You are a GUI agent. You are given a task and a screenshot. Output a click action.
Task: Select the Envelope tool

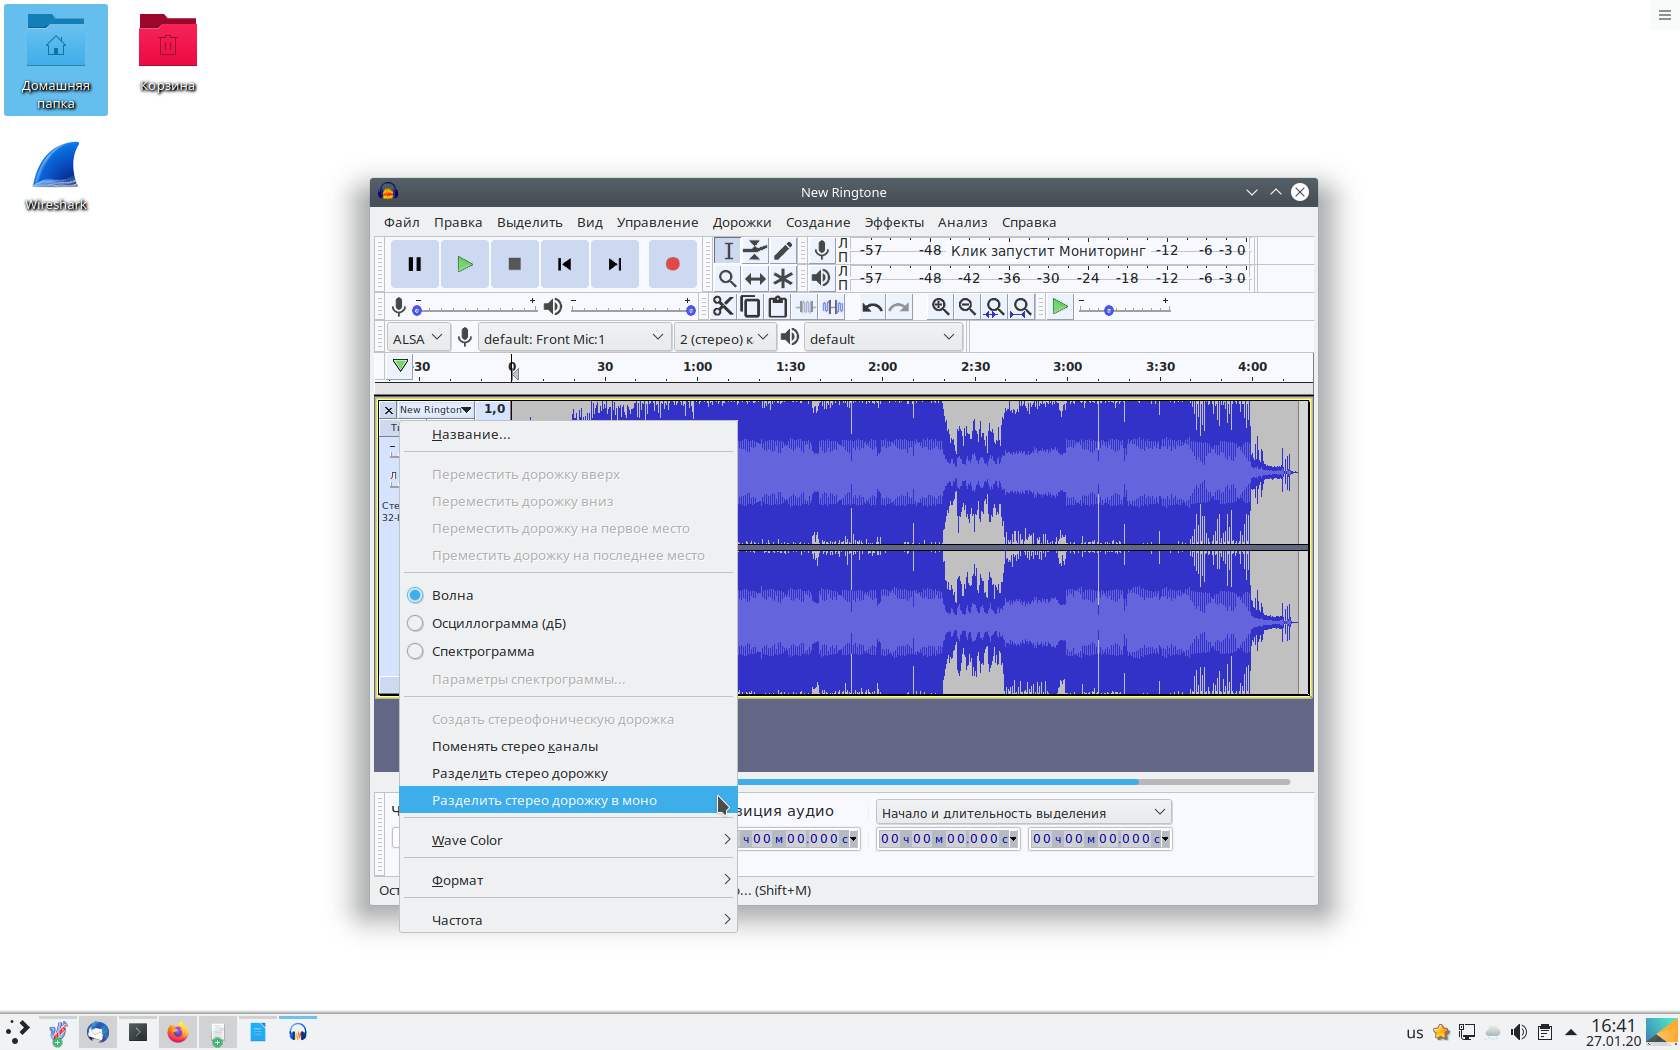(755, 250)
